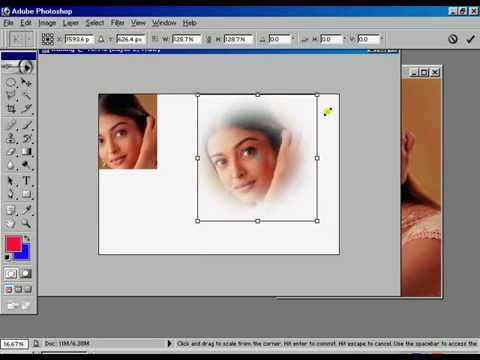Open the Help menu
The image size is (480, 360).
189,23
